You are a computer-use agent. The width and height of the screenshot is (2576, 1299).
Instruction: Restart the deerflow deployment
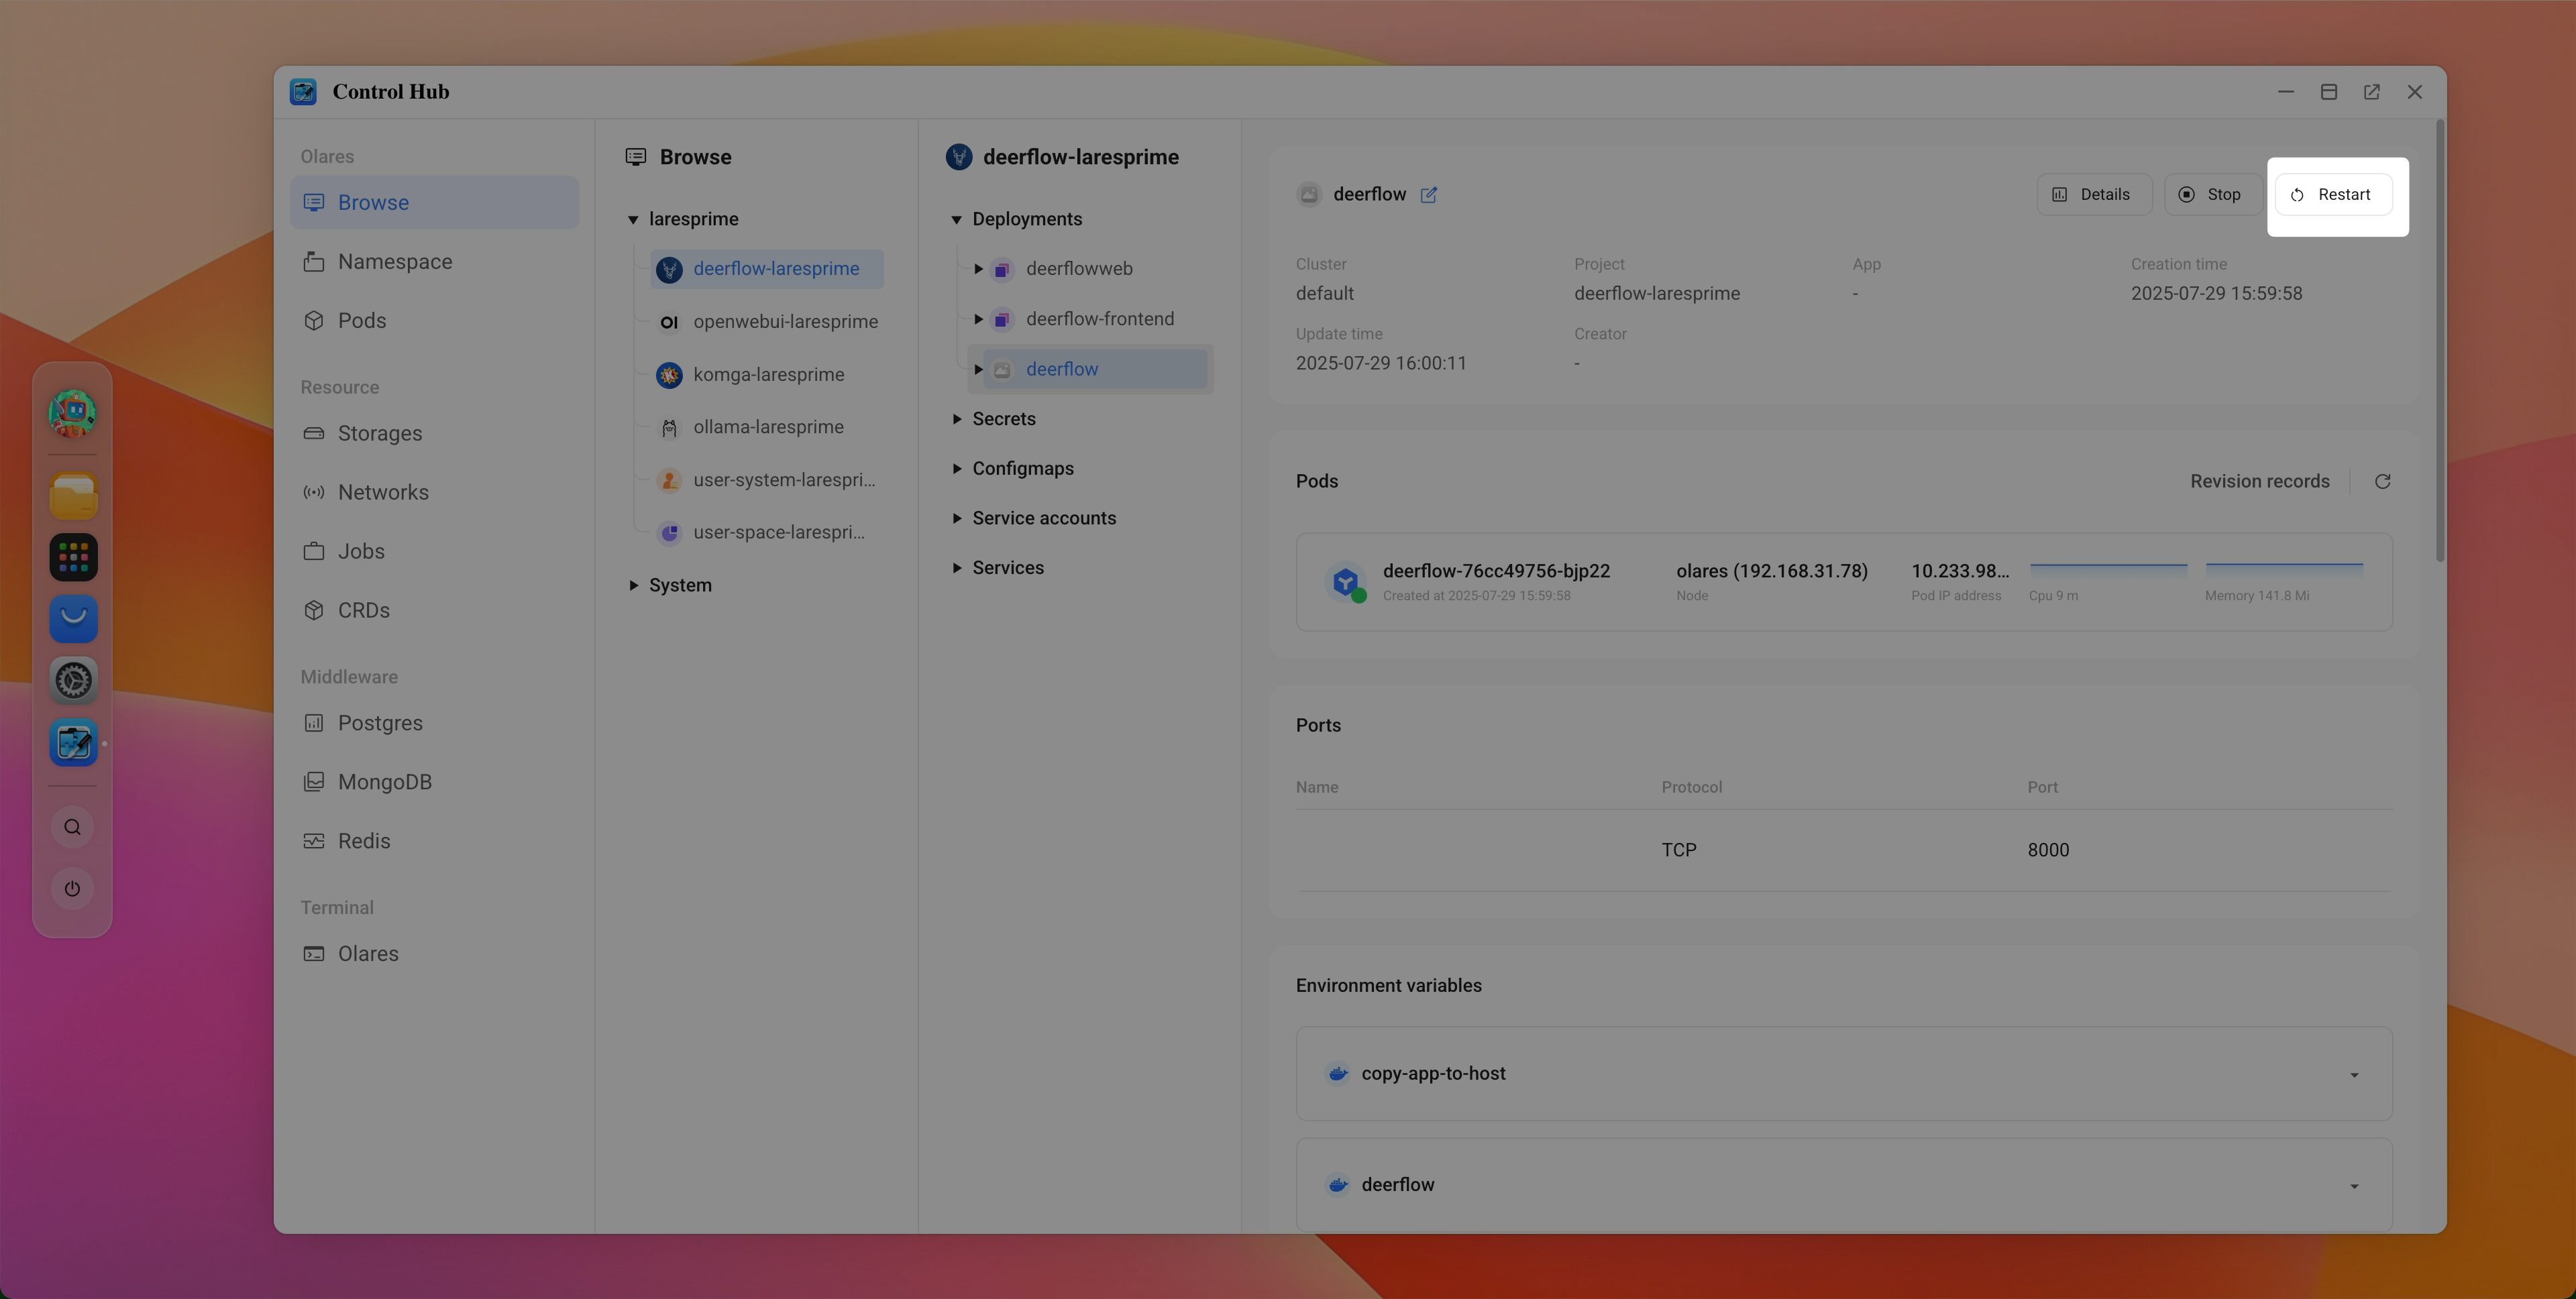click(2332, 195)
